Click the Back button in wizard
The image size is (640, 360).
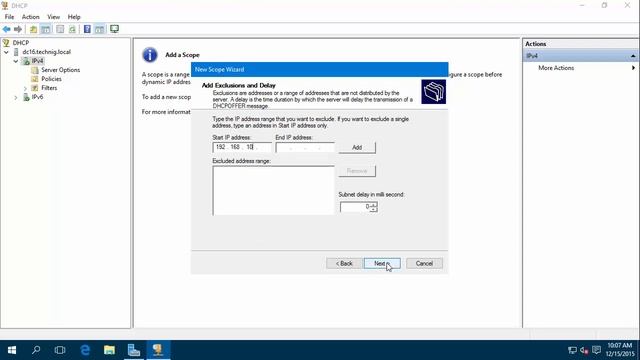pyautogui.click(x=344, y=263)
